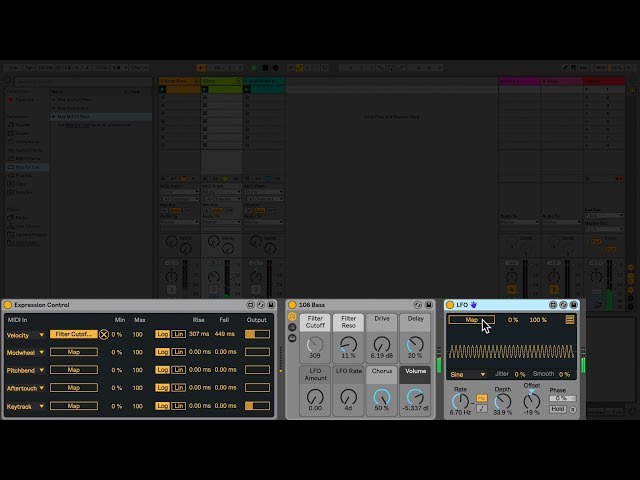Click the LFO Rate knob
The width and height of the screenshot is (640, 480).
pos(460,402)
